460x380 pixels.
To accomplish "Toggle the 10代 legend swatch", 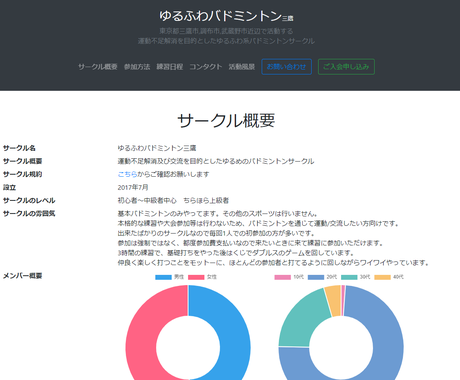I will (283, 277).
